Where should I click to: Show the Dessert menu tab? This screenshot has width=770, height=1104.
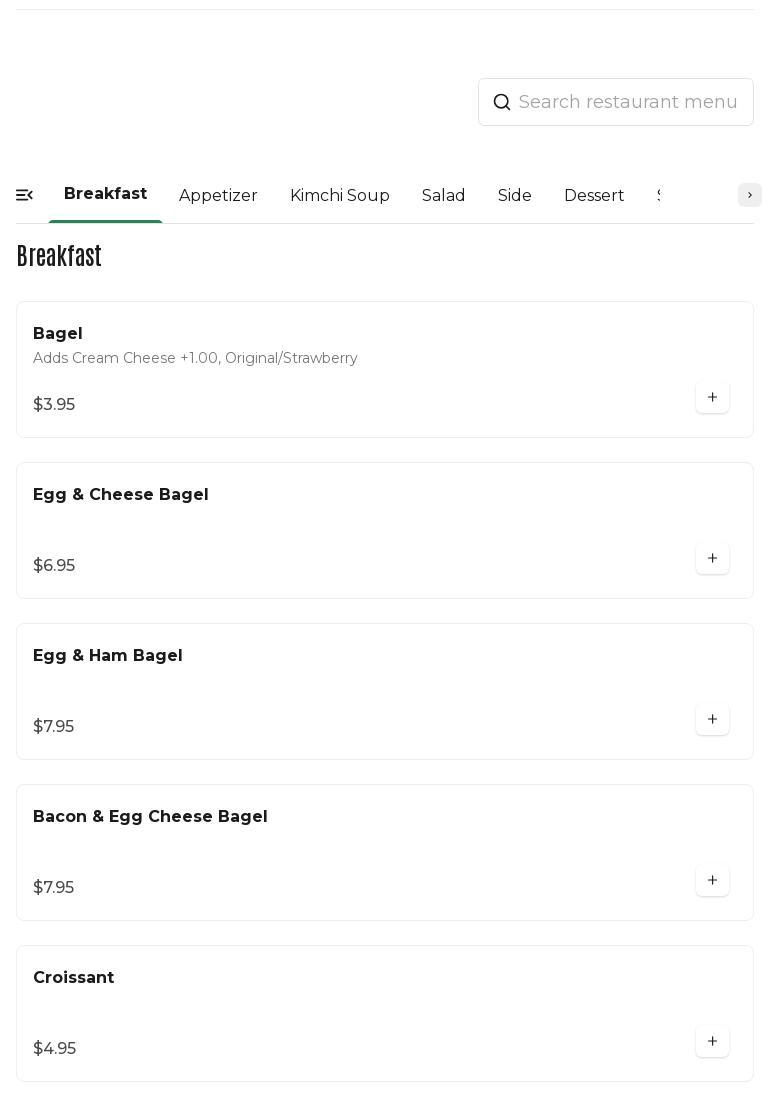(594, 196)
